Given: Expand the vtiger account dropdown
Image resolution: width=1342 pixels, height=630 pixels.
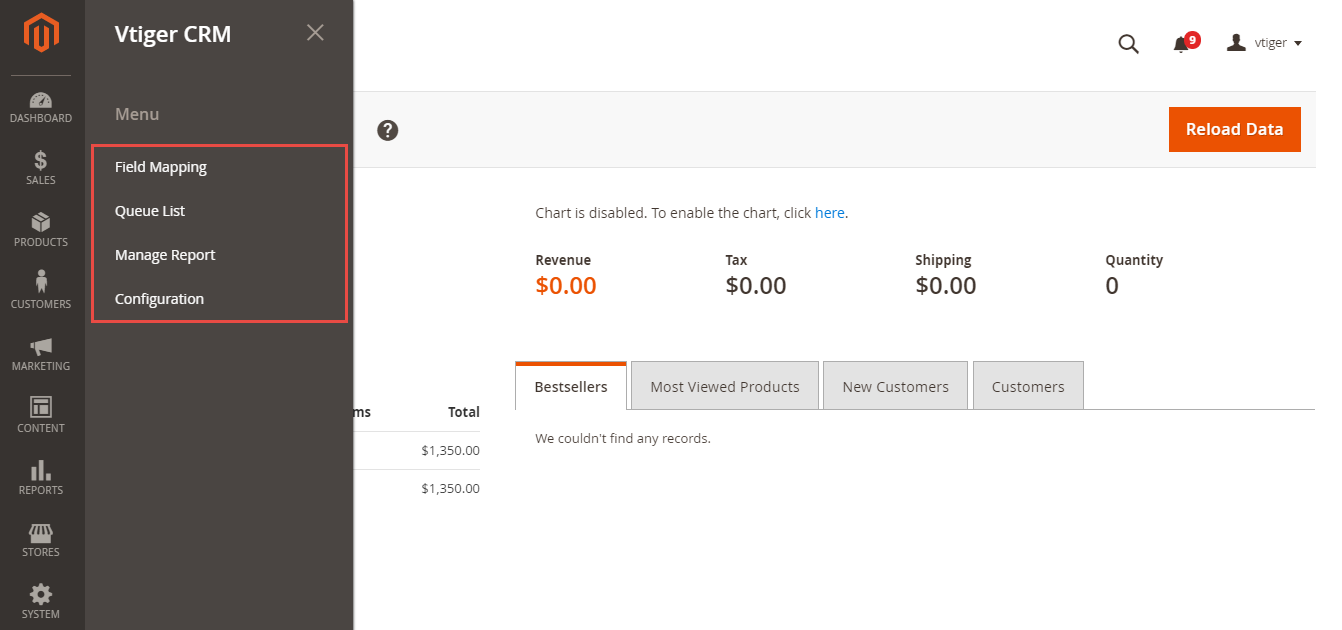Looking at the screenshot, I should (x=1265, y=43).
